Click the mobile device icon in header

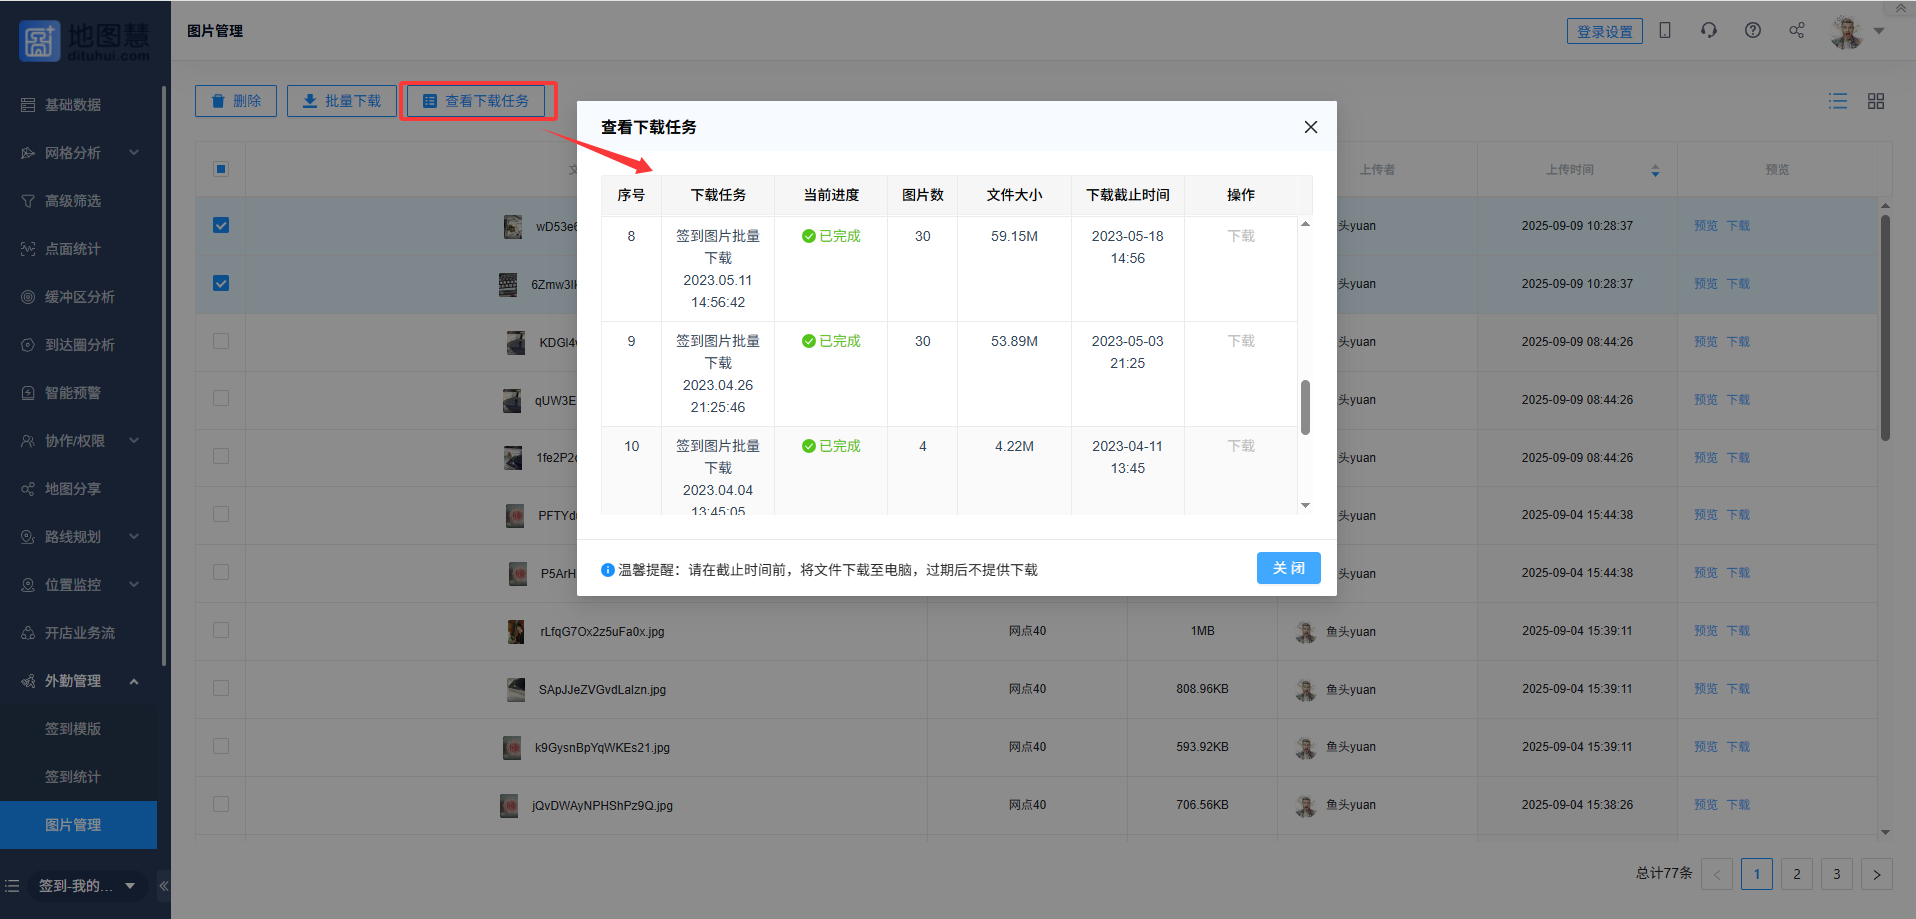point(1665,31)
